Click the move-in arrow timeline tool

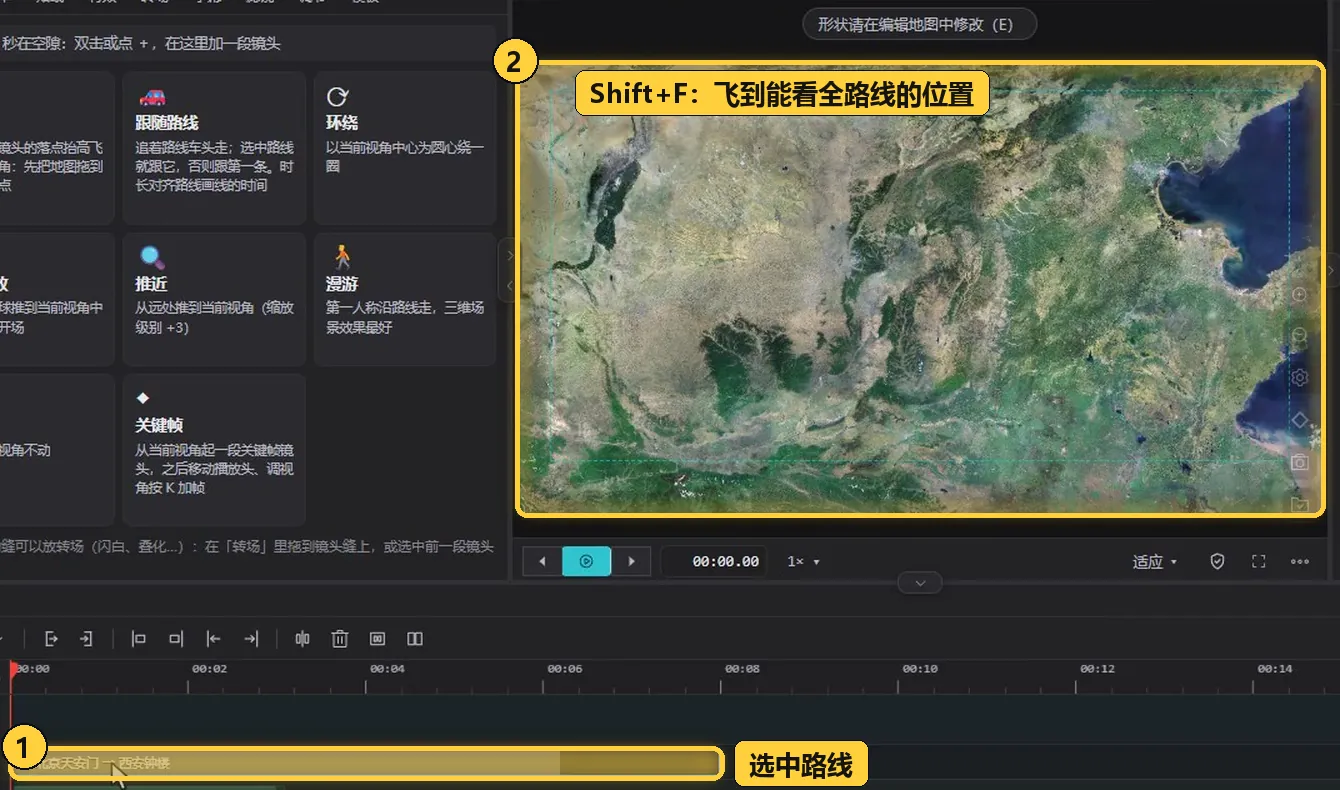[87, 639]
